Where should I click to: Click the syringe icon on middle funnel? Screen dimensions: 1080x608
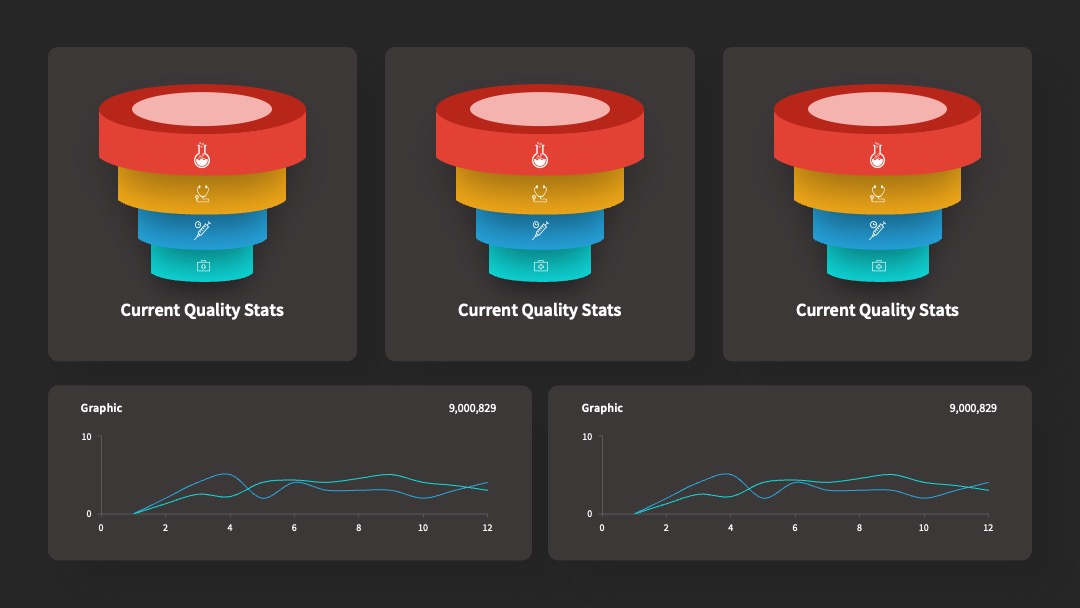(x=540, y=230)
